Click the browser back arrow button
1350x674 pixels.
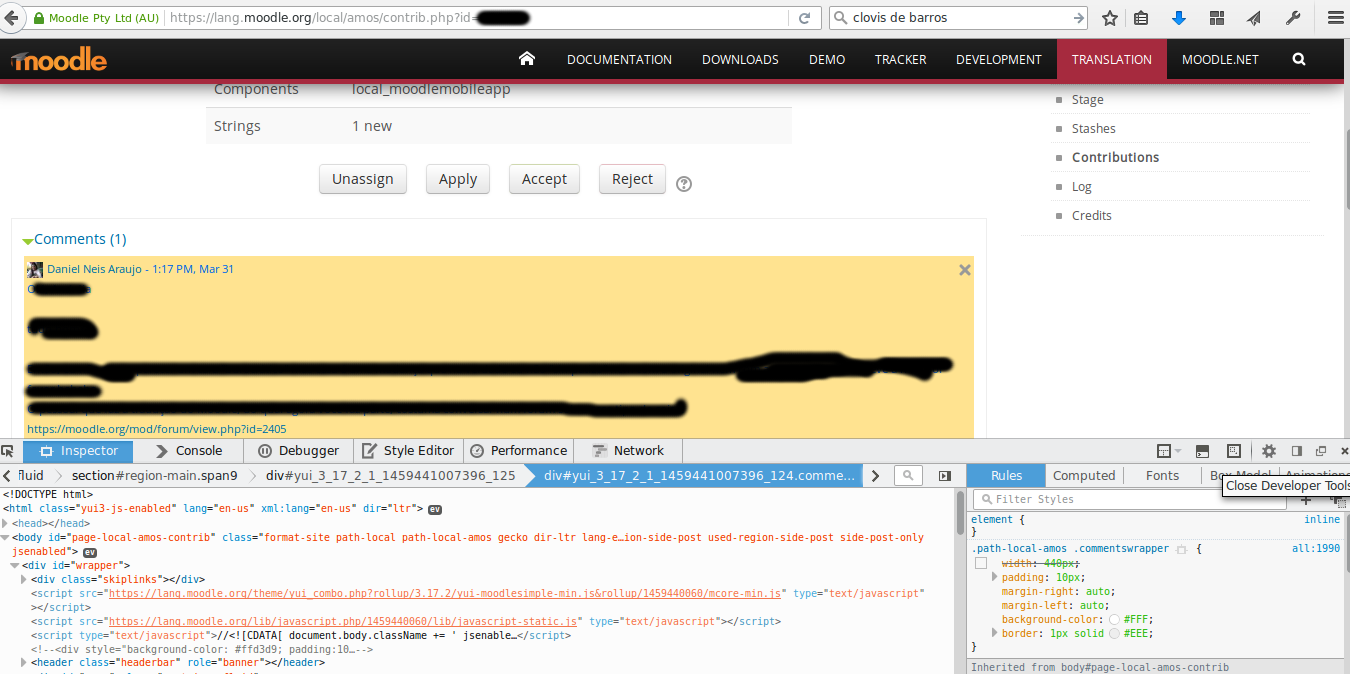click(9, 17)
